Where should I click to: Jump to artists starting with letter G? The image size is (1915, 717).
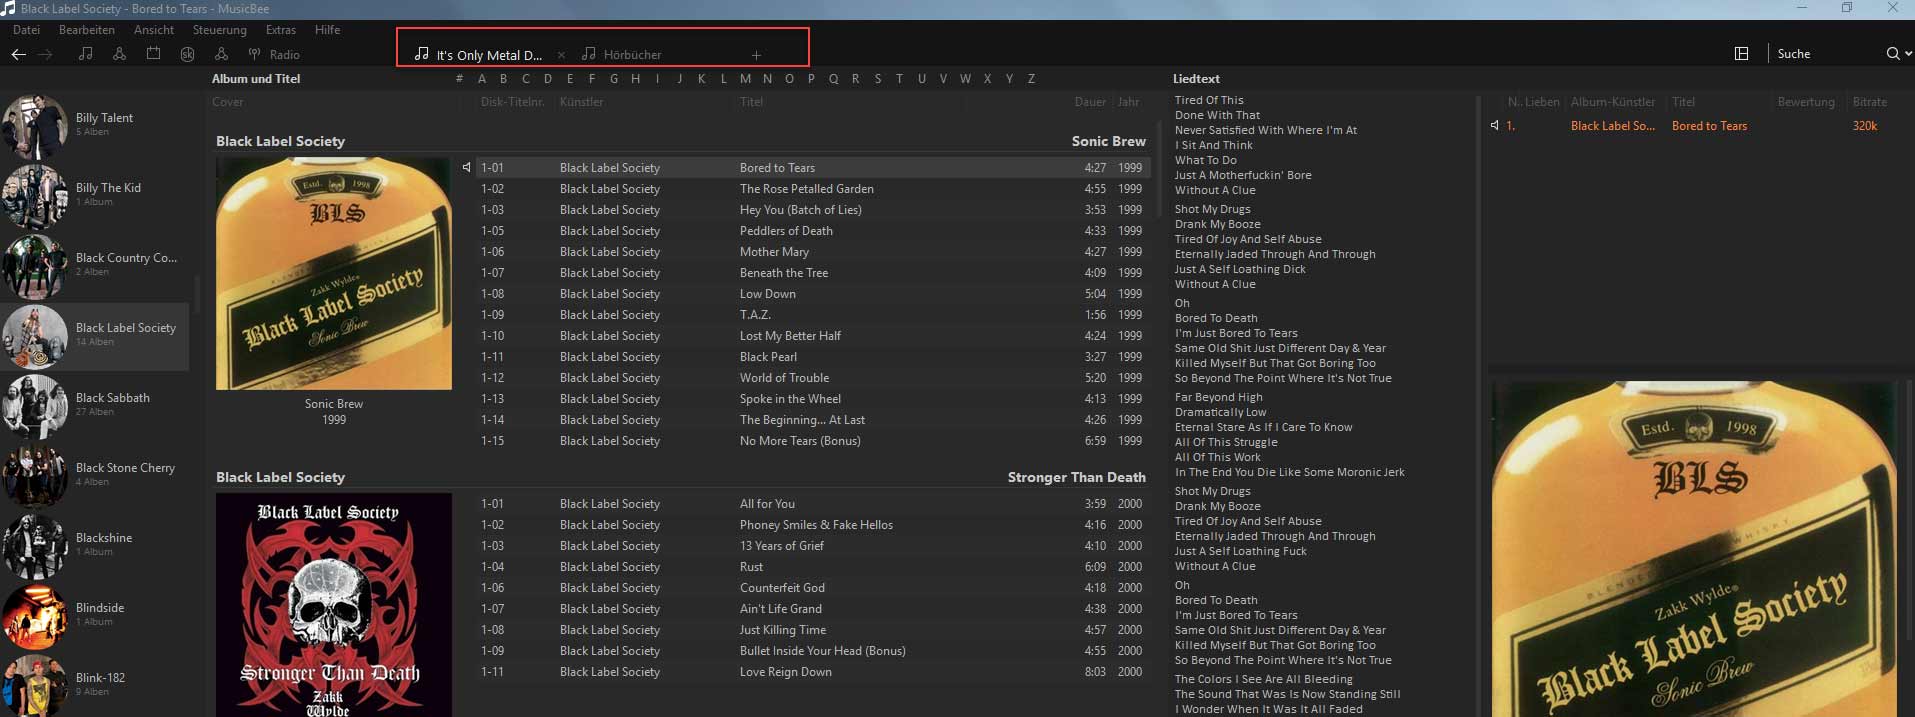tap(613, 79)
